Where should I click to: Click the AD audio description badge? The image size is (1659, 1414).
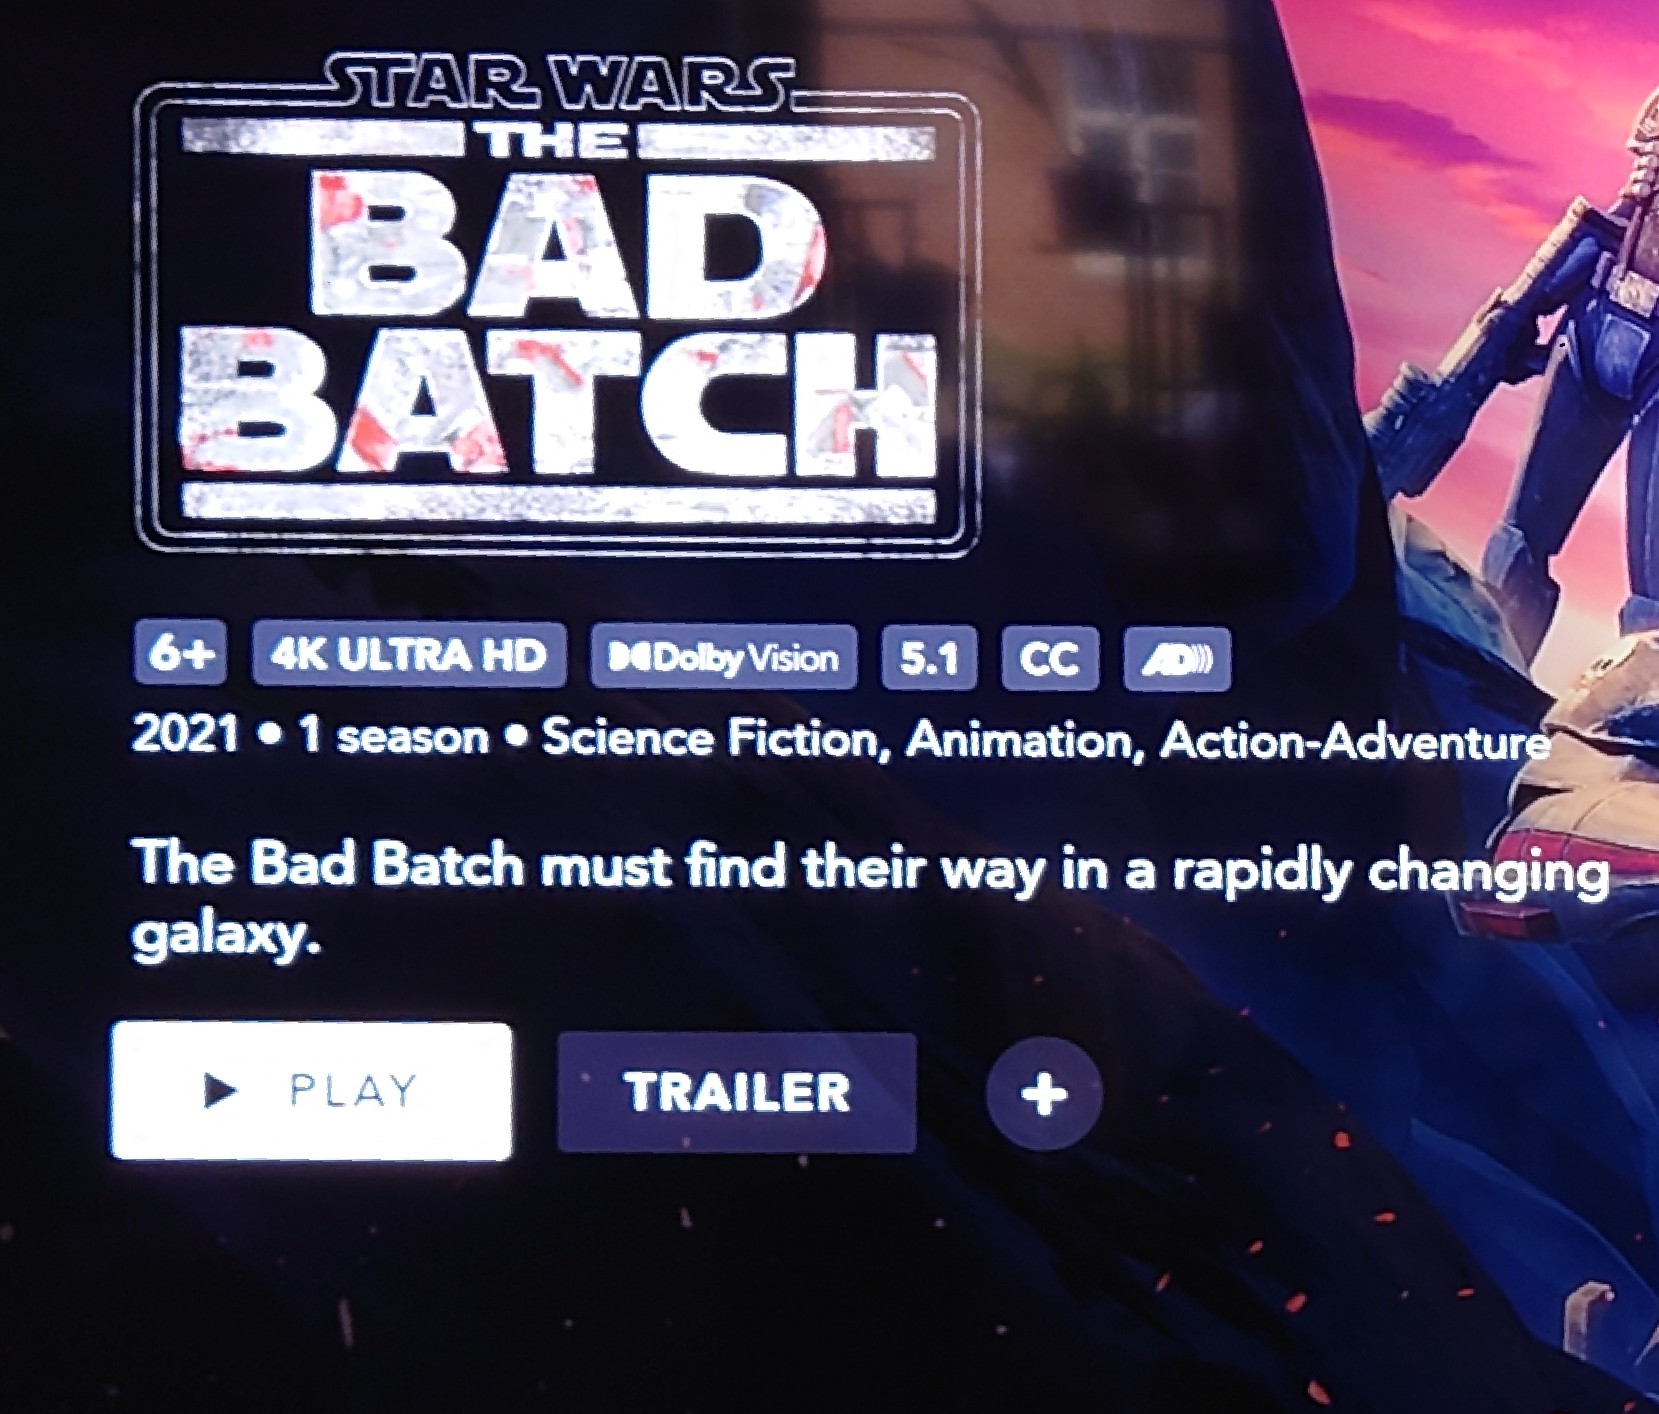point(1177,660)
